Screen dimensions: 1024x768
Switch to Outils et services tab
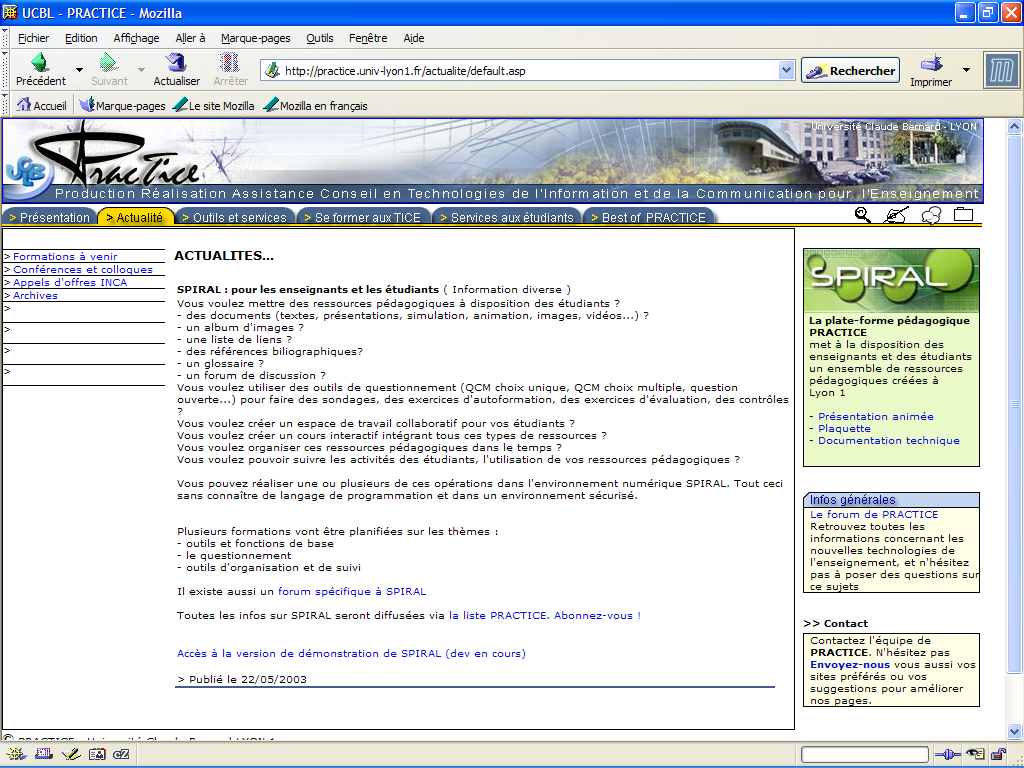click(x=234, y=217)
